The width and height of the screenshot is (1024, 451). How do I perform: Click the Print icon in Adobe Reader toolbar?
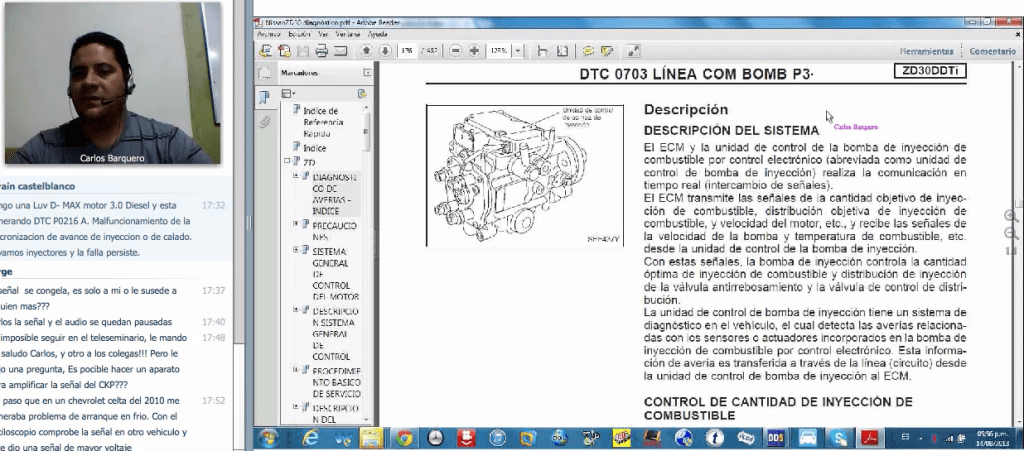322,50
